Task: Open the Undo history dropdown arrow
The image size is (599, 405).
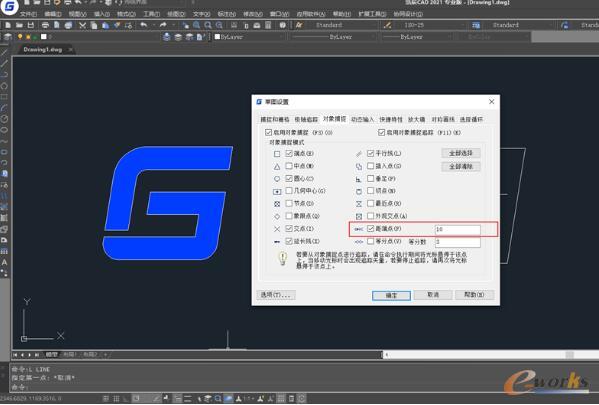Action: click(154, 25)
